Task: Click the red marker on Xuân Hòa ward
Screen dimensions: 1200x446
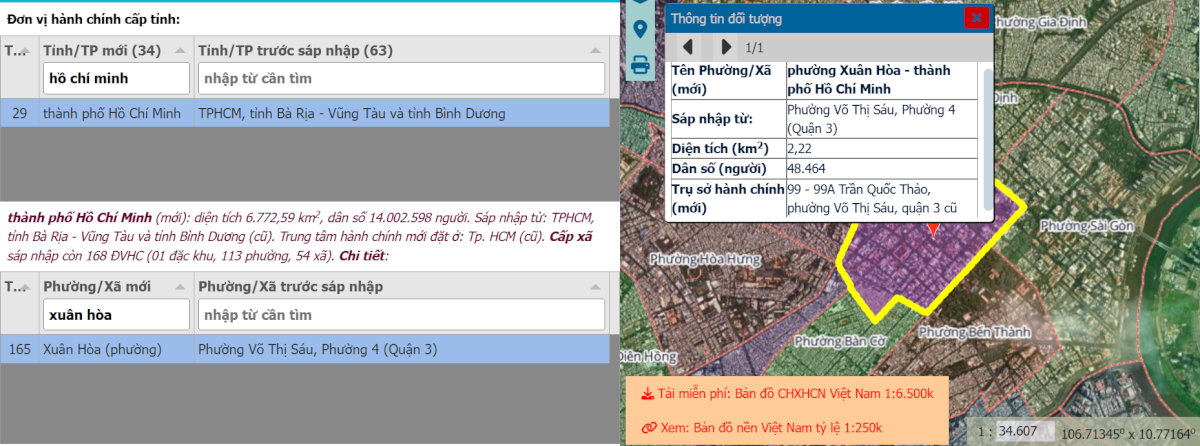Action: click(933, 230)
